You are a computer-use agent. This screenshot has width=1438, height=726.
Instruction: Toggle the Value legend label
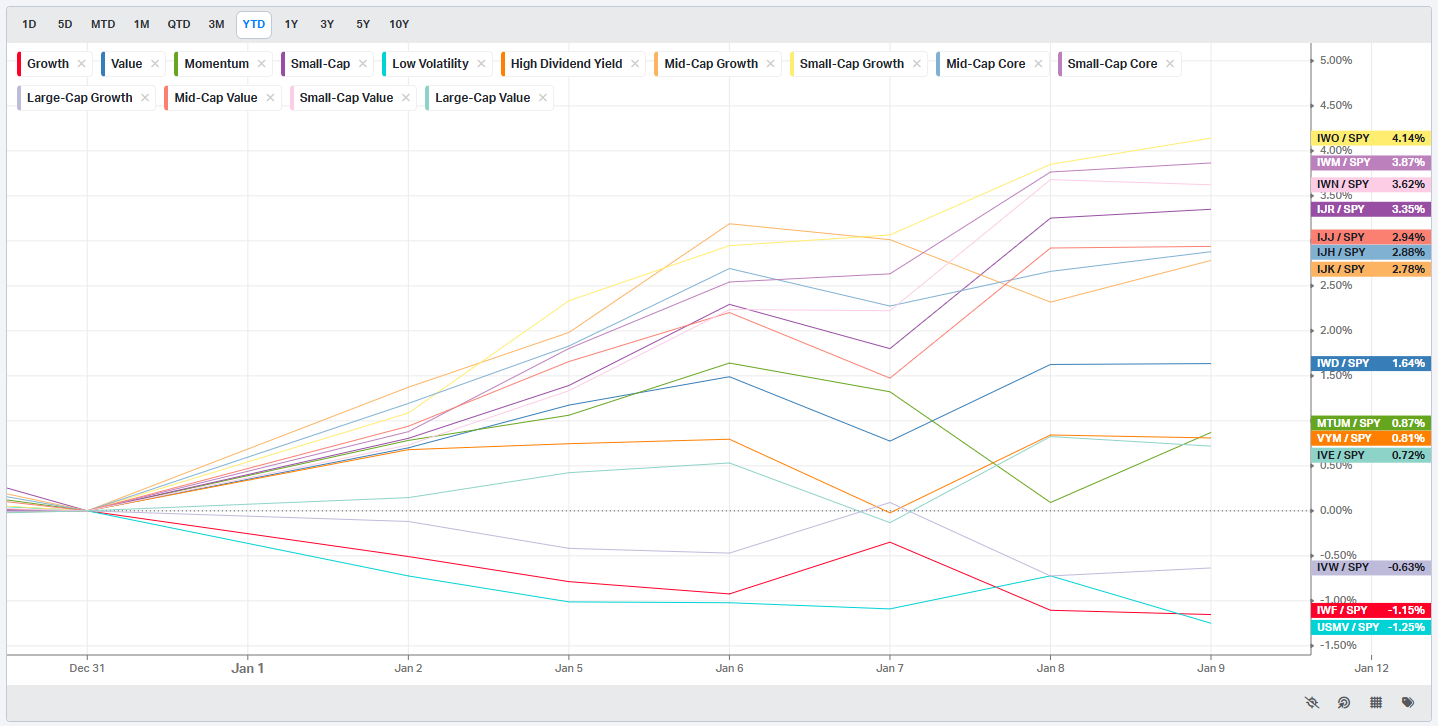point(127,64)
